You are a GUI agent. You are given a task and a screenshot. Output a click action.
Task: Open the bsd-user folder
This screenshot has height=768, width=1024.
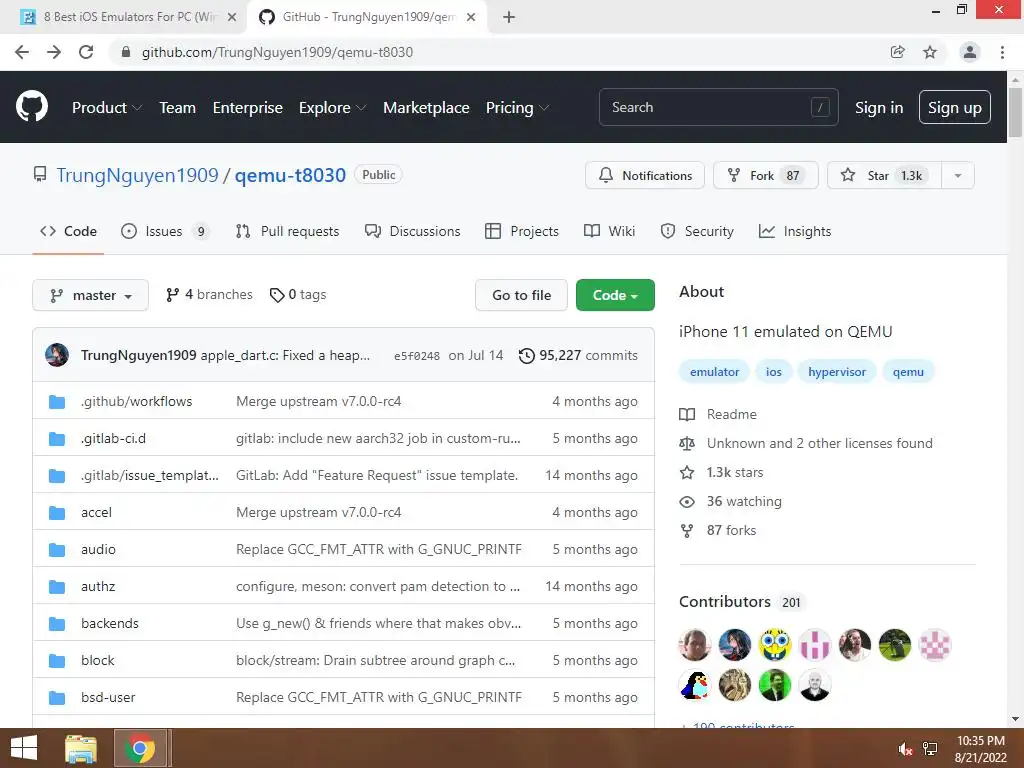[108, 697]
